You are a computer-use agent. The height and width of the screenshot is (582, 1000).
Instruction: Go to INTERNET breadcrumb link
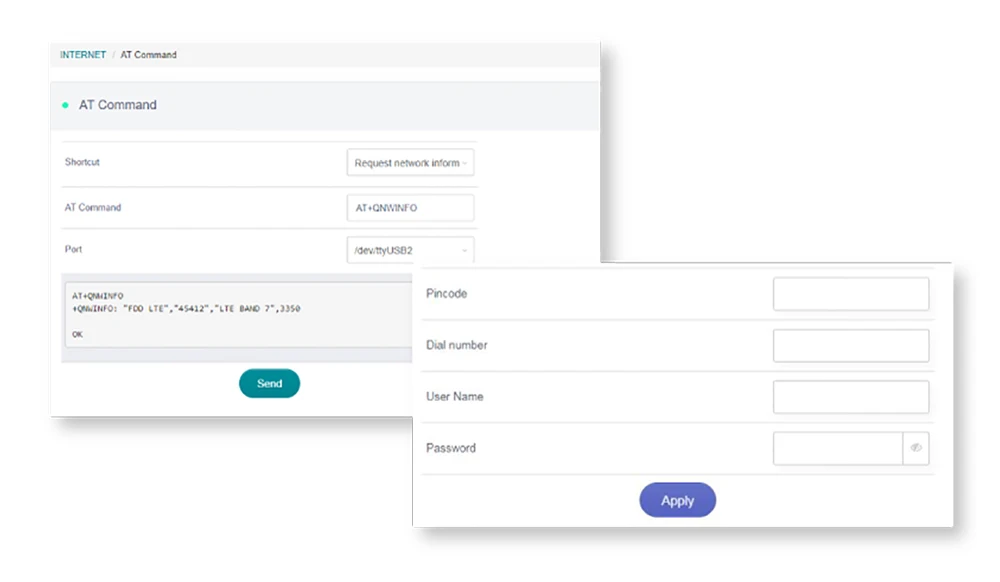(83, 55)
